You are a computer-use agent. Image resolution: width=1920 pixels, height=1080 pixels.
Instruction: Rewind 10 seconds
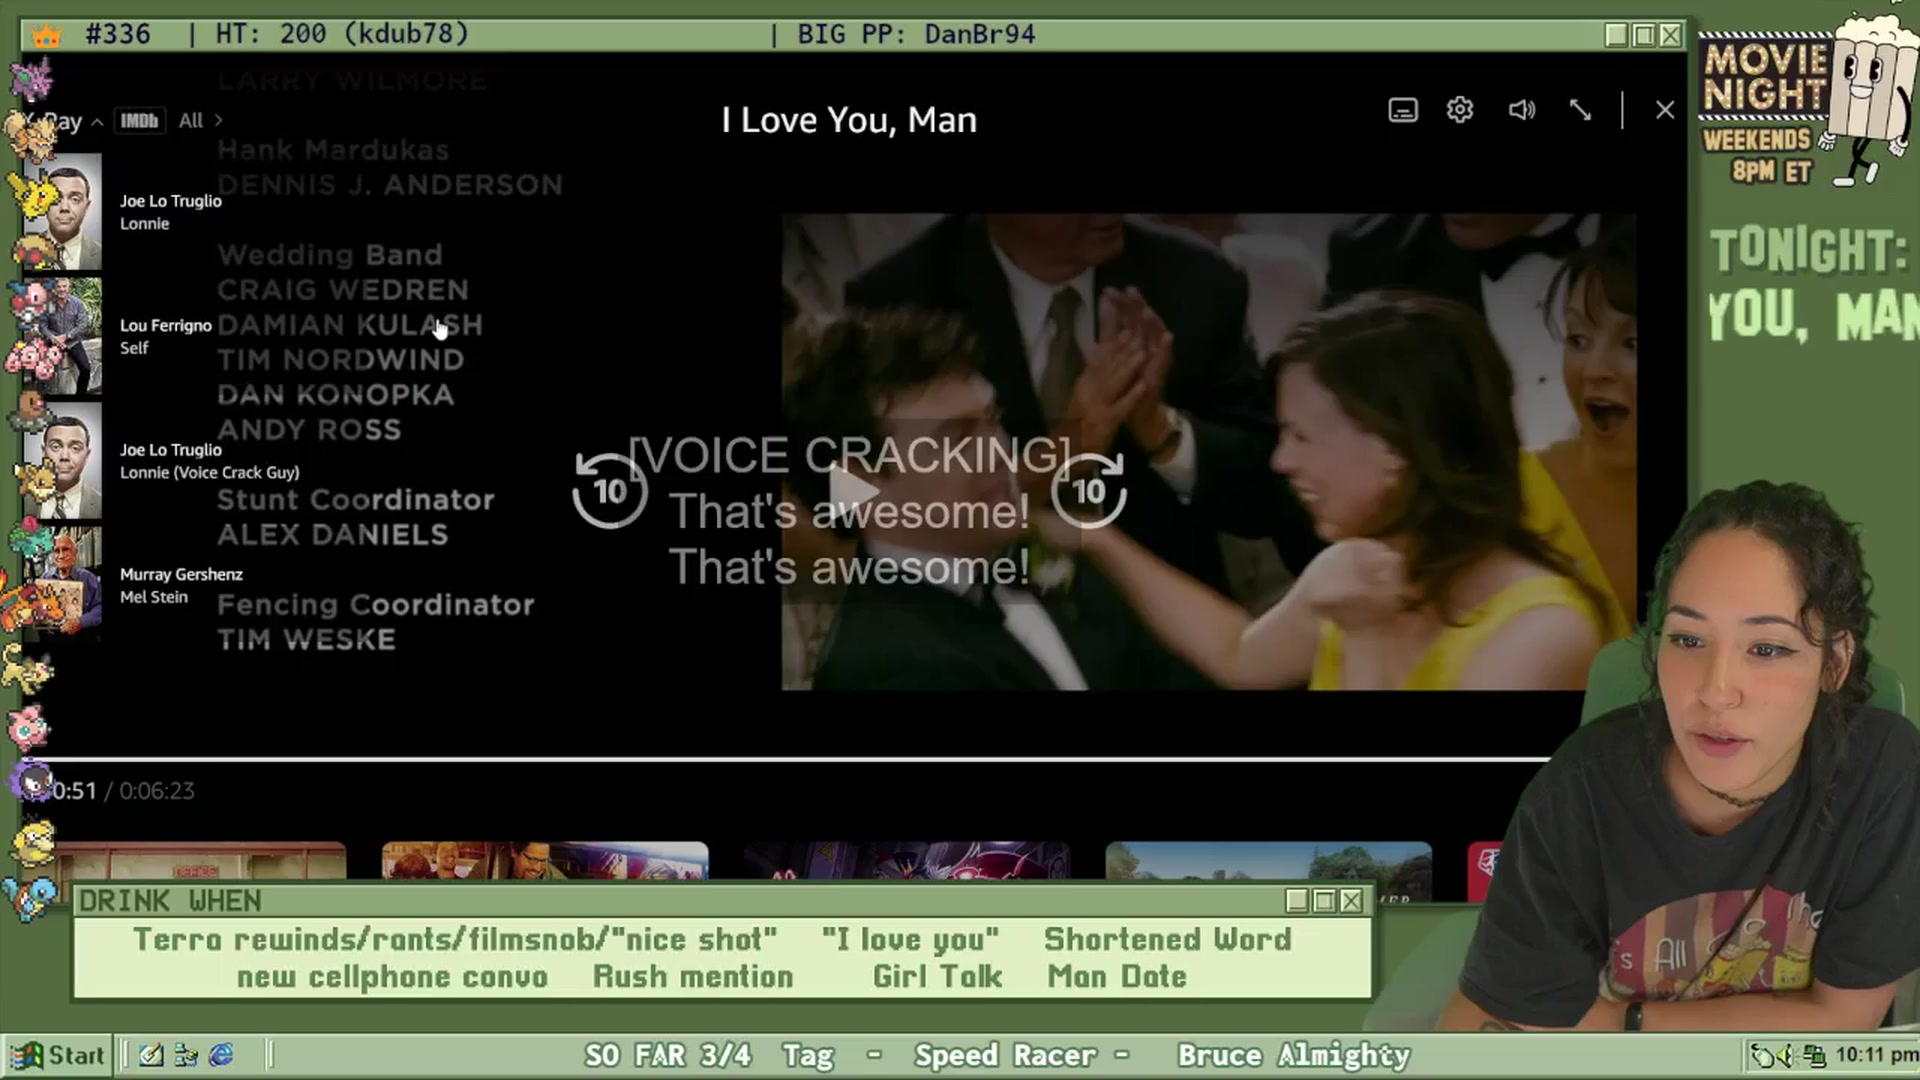[x=609, y=490]
